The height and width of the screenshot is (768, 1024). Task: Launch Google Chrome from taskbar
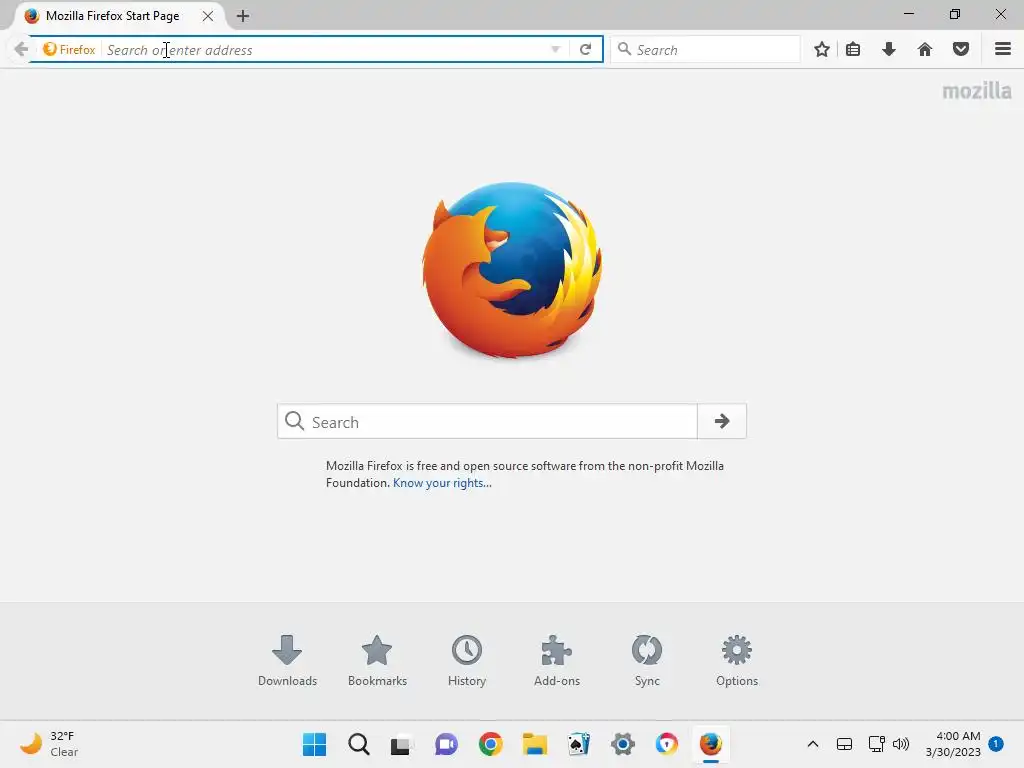coord(490,744)
